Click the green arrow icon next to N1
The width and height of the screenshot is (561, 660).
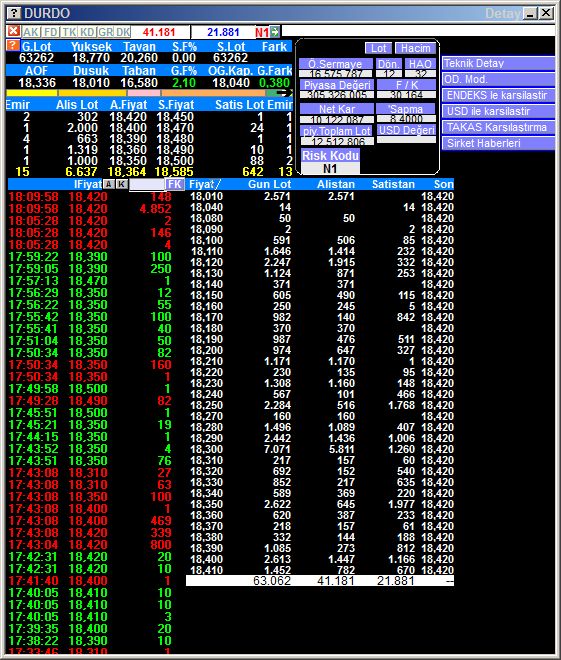pos(275,32)
